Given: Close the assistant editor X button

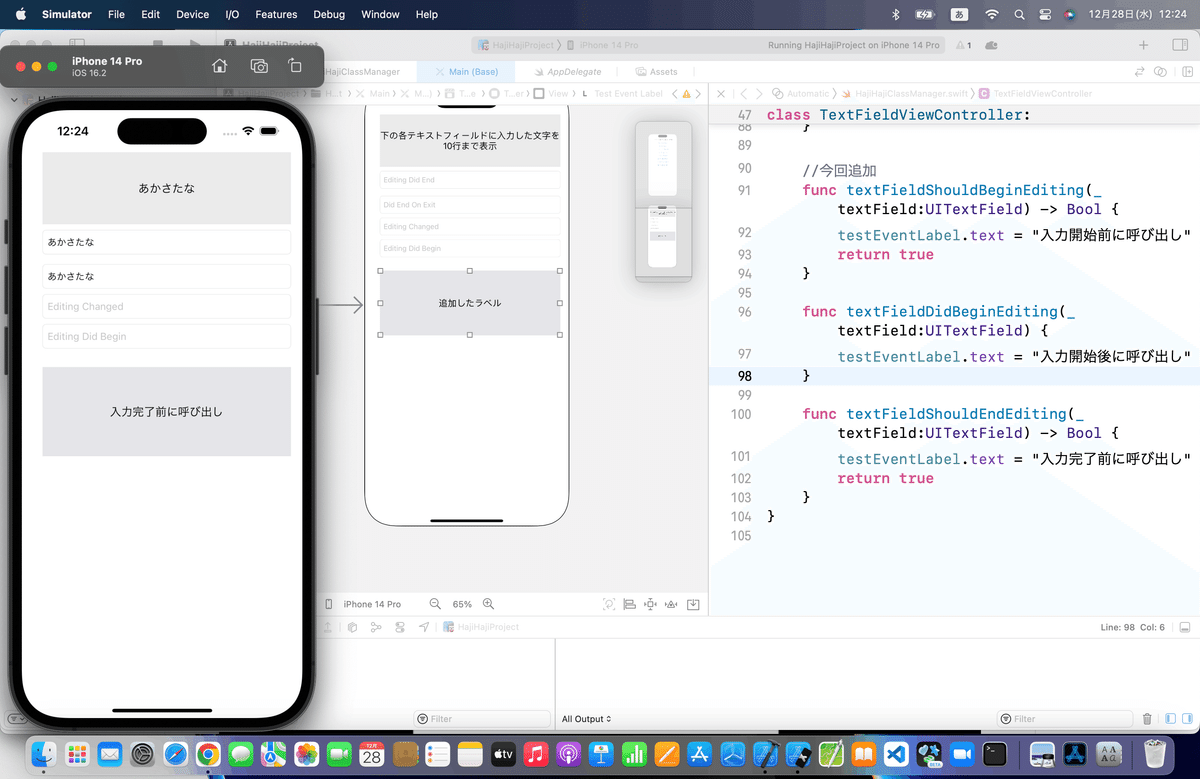Looking at the screenshot, I should pyautogui.click(x=721, y=93).
